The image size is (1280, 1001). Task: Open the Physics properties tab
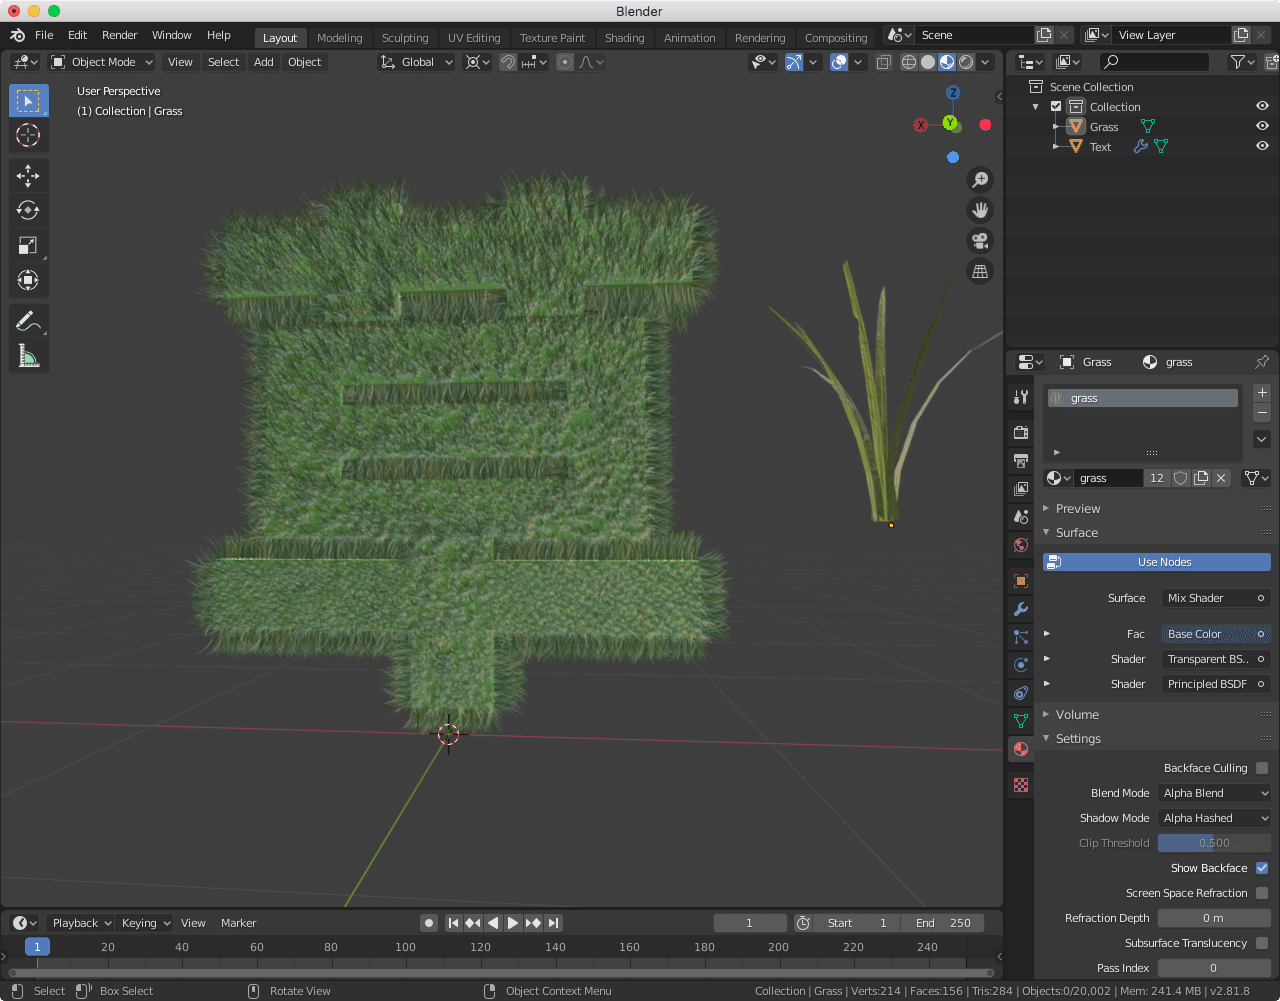(x=1021, y=665)
